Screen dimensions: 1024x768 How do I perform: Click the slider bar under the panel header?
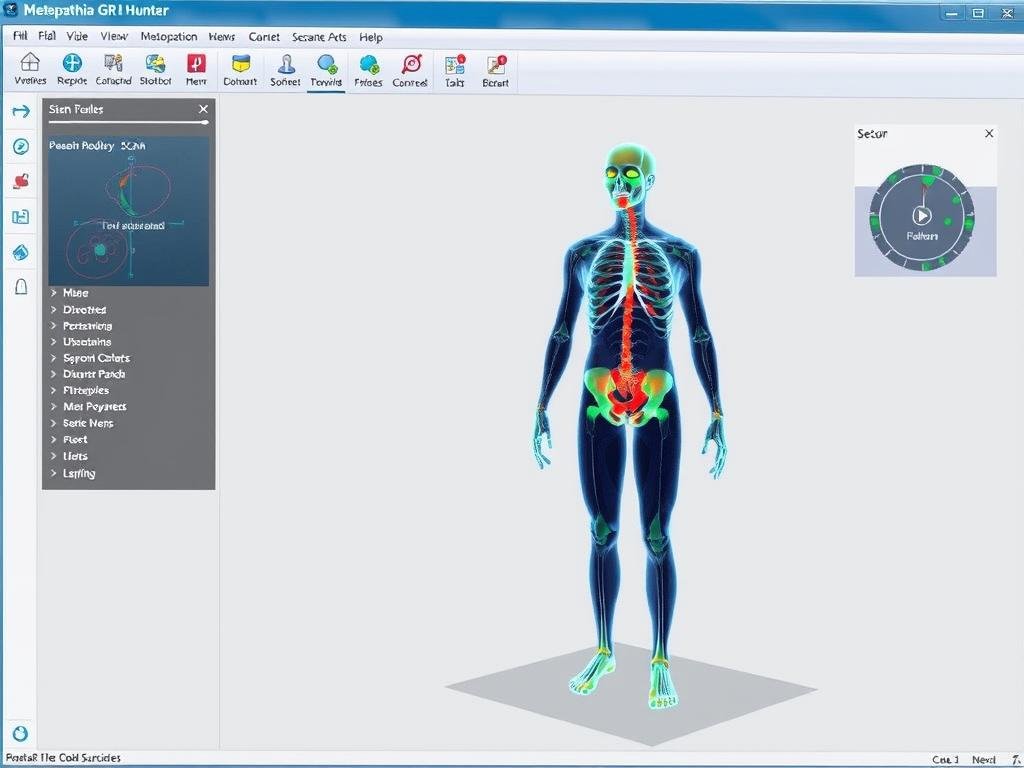tap(128, 123)
